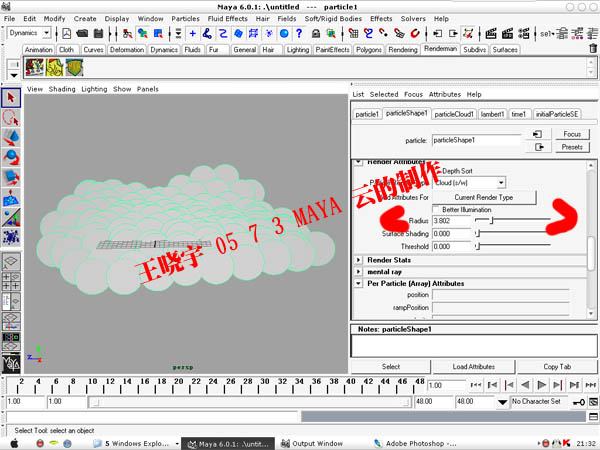Click the render current frame clapper icon
This screenshot has height=450, width=600.
click(491, 34)
